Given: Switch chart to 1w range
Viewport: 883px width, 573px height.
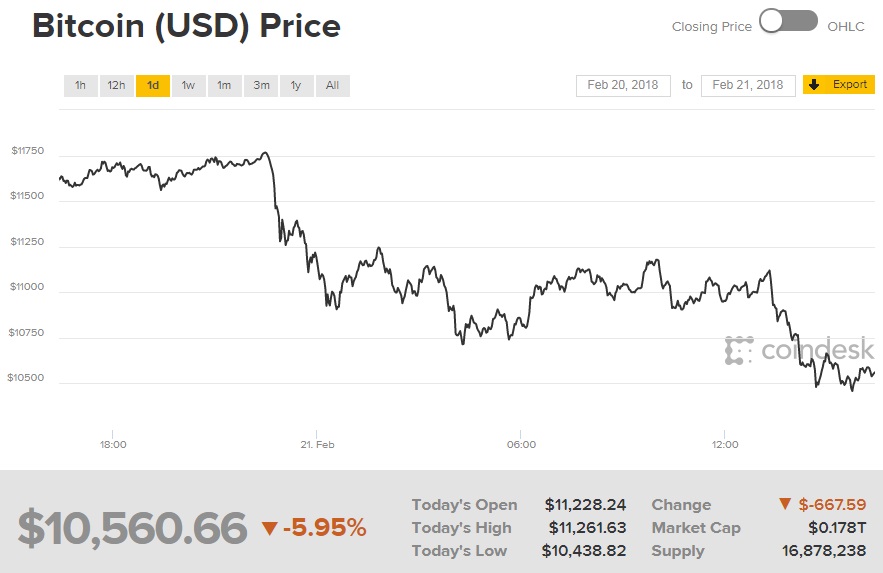Looking at the screenshot, I should coord(188,86).
